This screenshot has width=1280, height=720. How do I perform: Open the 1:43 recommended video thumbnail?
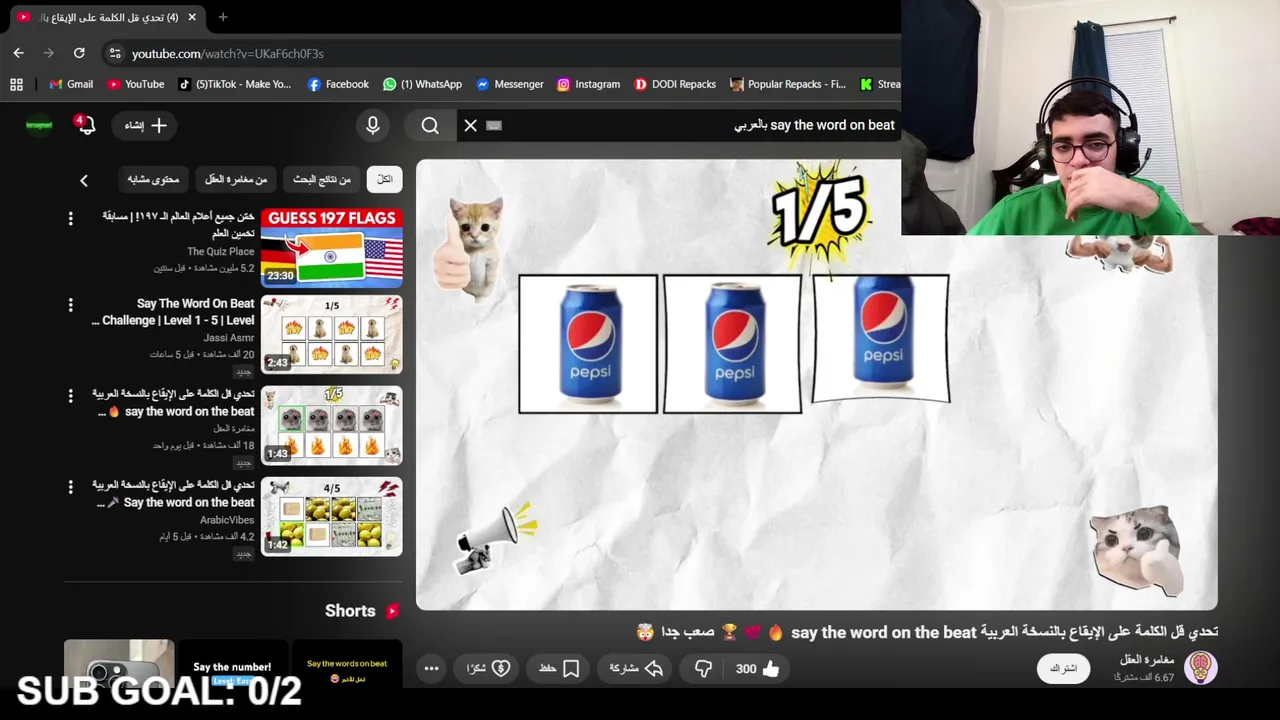332,425
